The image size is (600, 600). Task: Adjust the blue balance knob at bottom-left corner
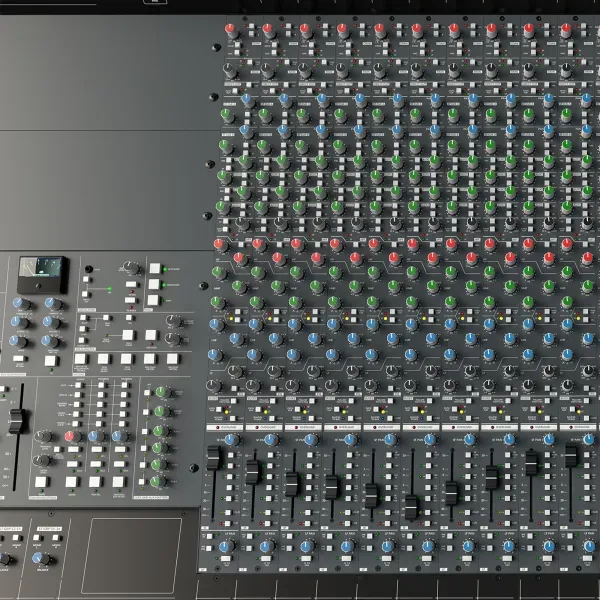click(x=40, y=559)
